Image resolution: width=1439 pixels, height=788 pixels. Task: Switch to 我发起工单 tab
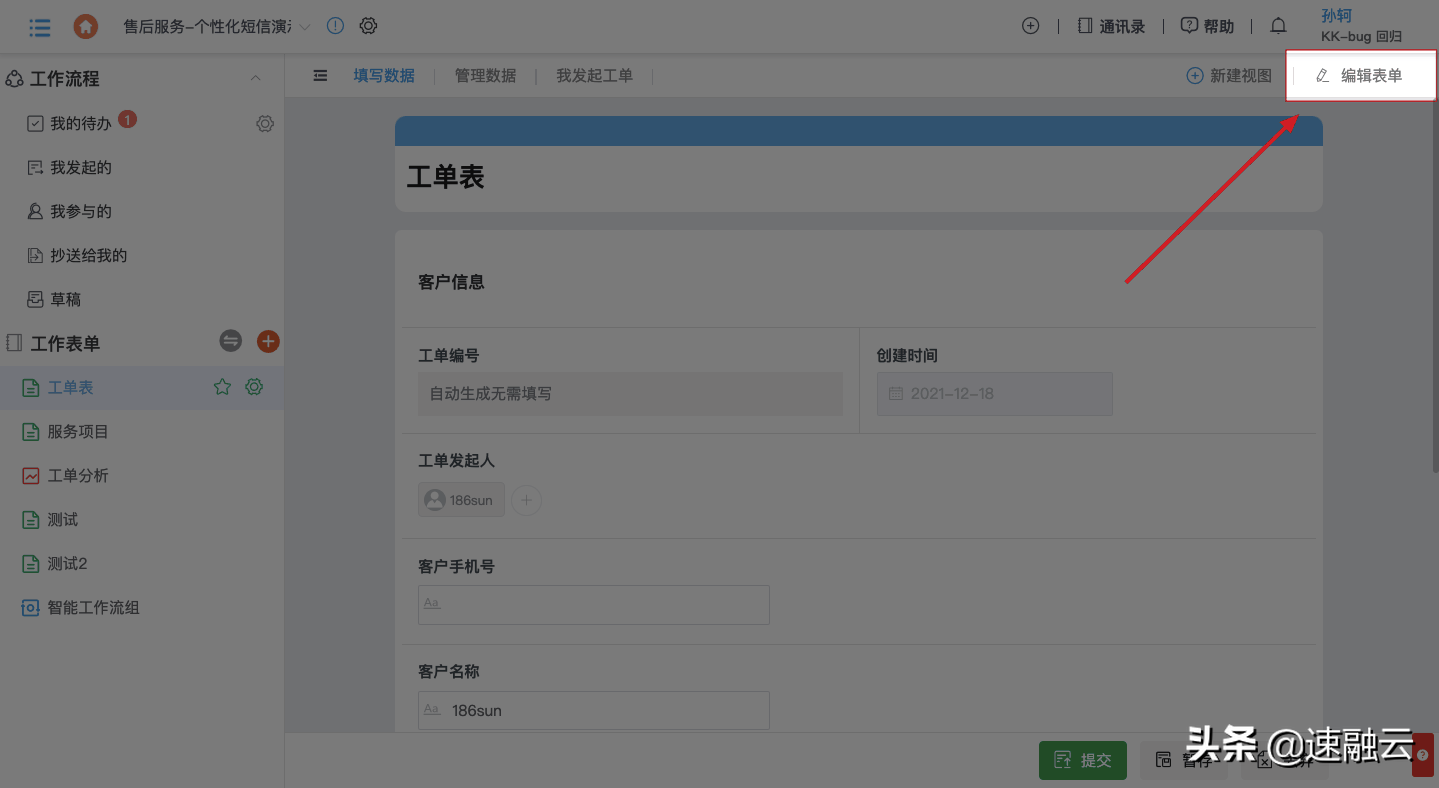click(x=595, y=75)
